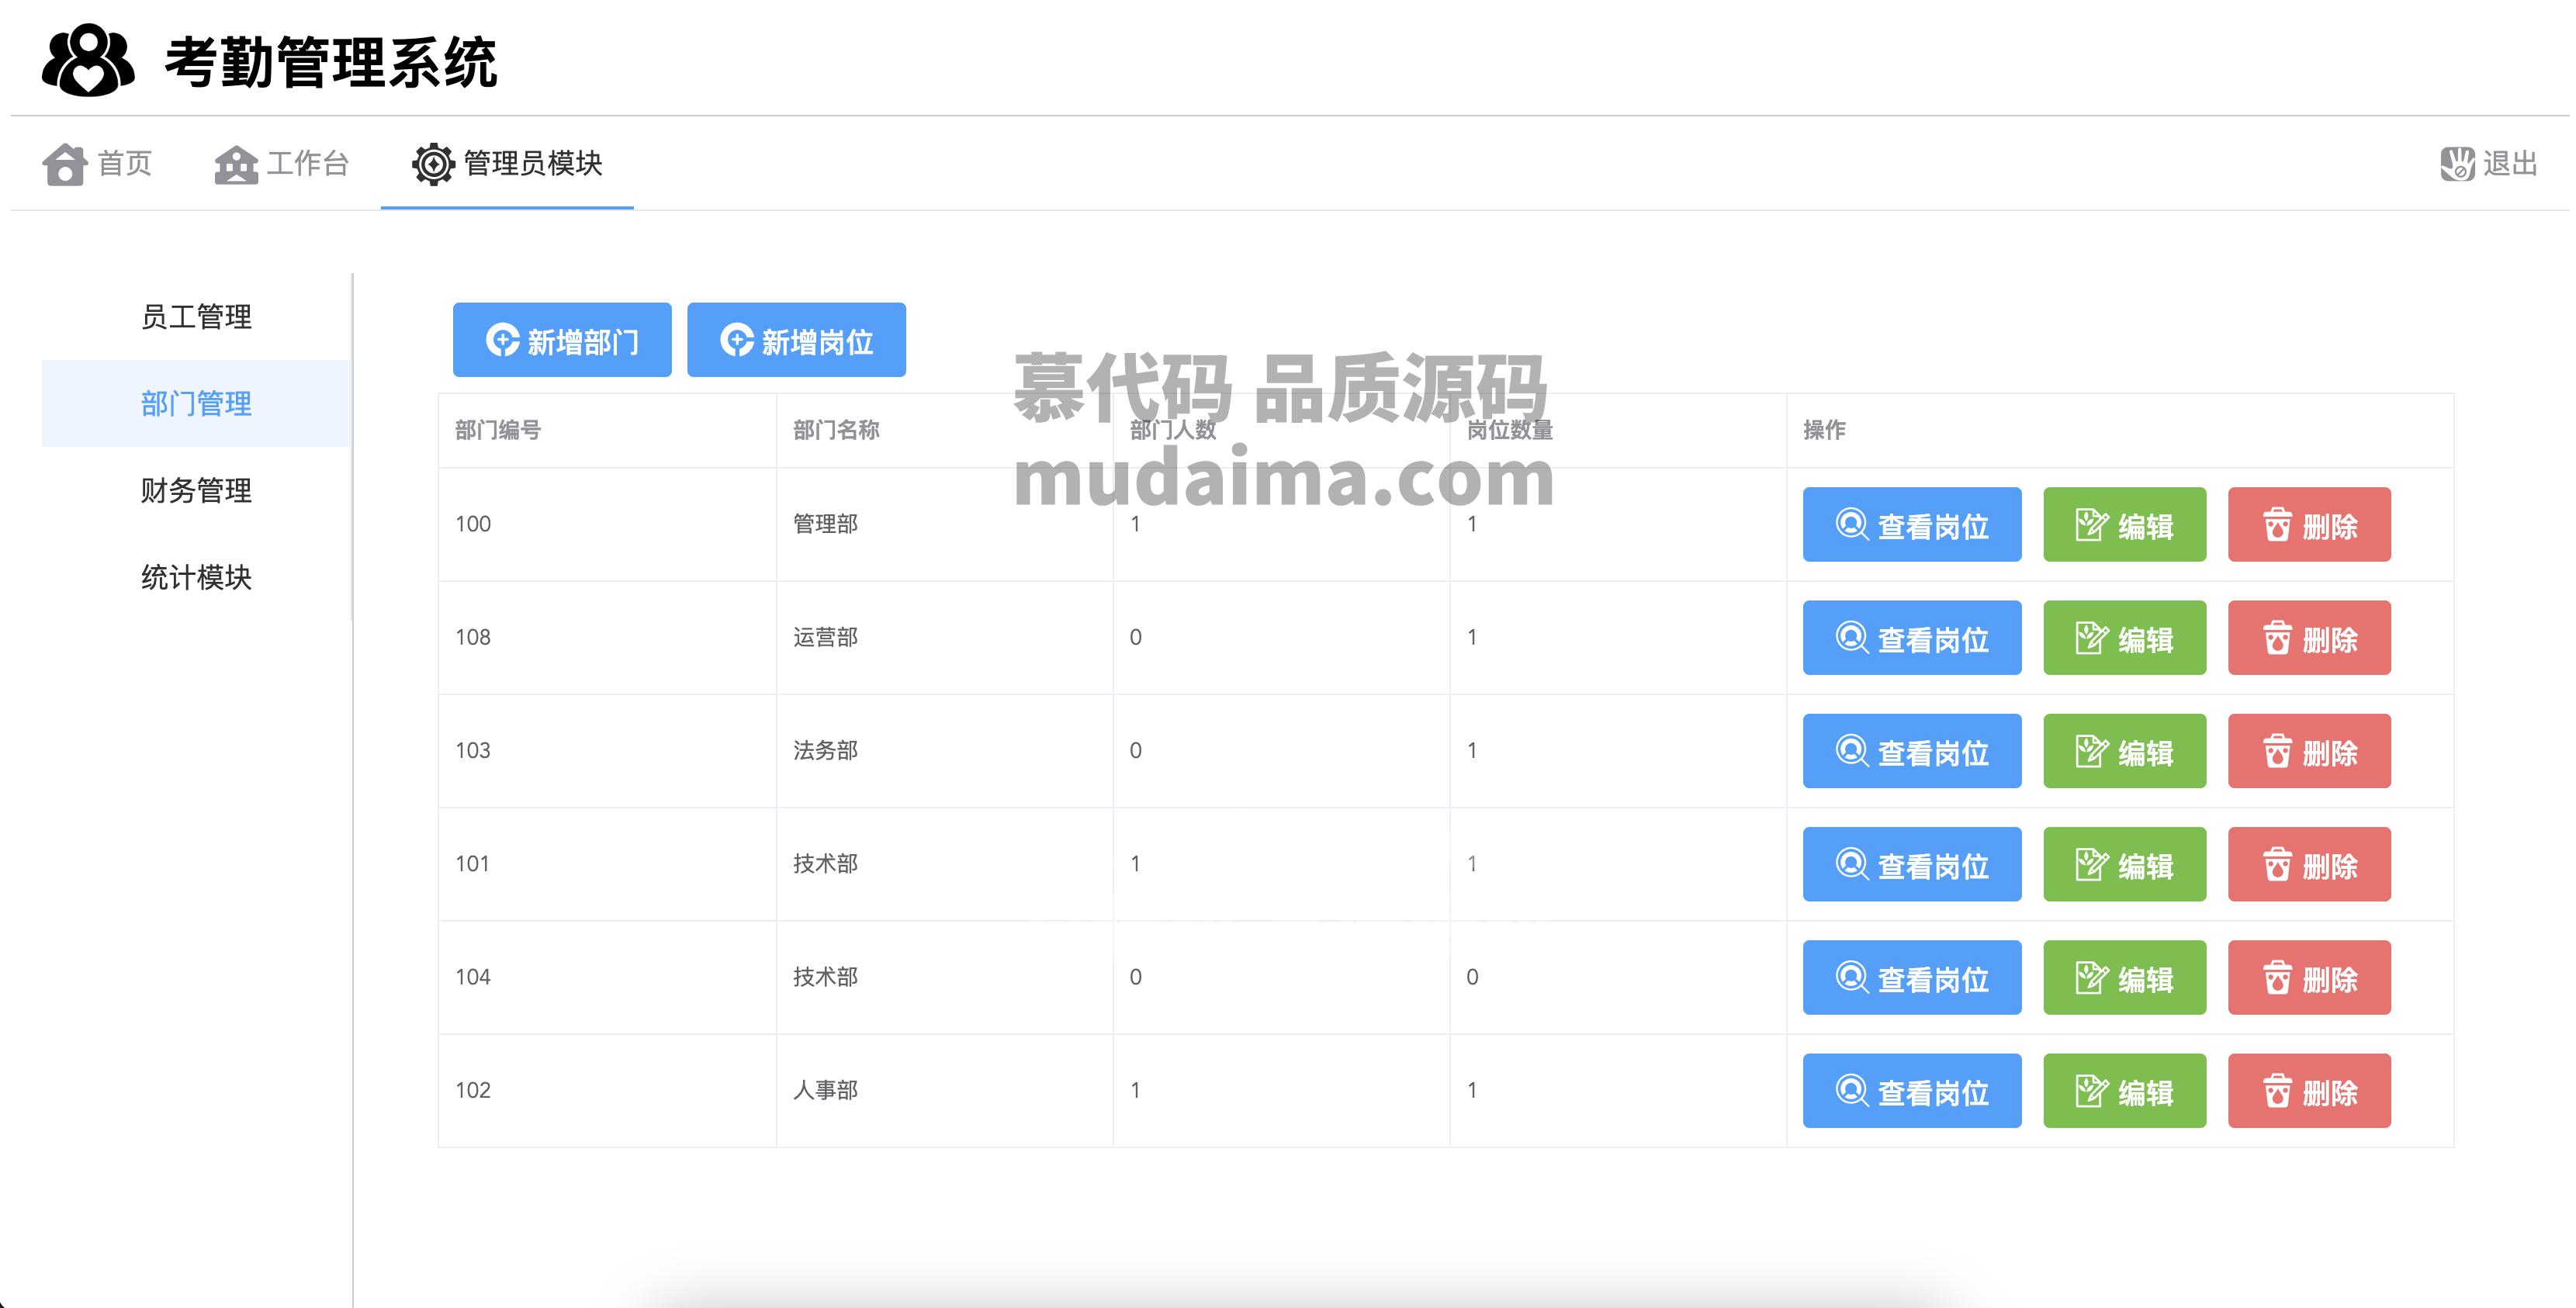Open 财务管理 in the sidebar
2576x1308 pixels.
point(196,491)
